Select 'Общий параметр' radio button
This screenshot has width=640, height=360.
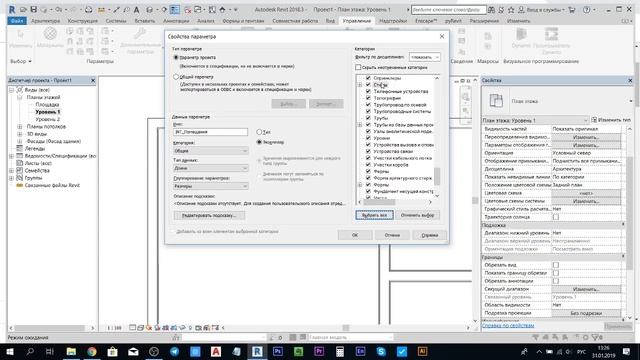[176, 77]
